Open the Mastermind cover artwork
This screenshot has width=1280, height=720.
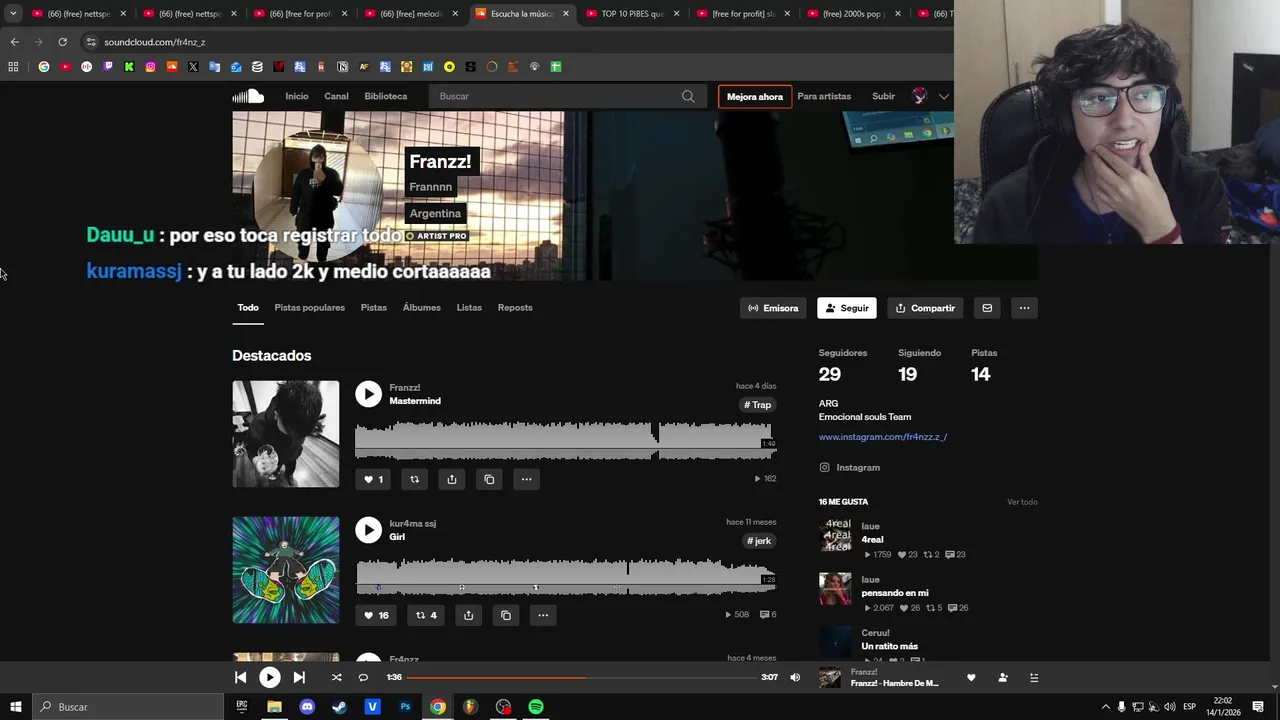coord(286,434)
